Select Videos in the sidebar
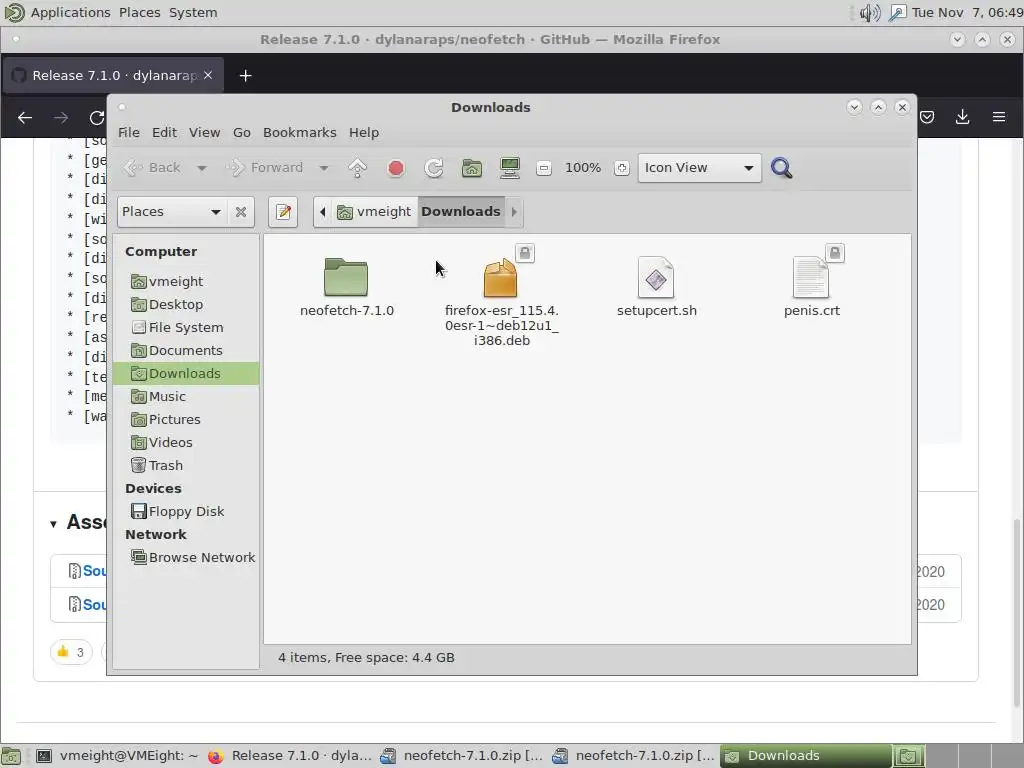The image size is (1024, 768). pyautogui.click(x=186, y=443)
